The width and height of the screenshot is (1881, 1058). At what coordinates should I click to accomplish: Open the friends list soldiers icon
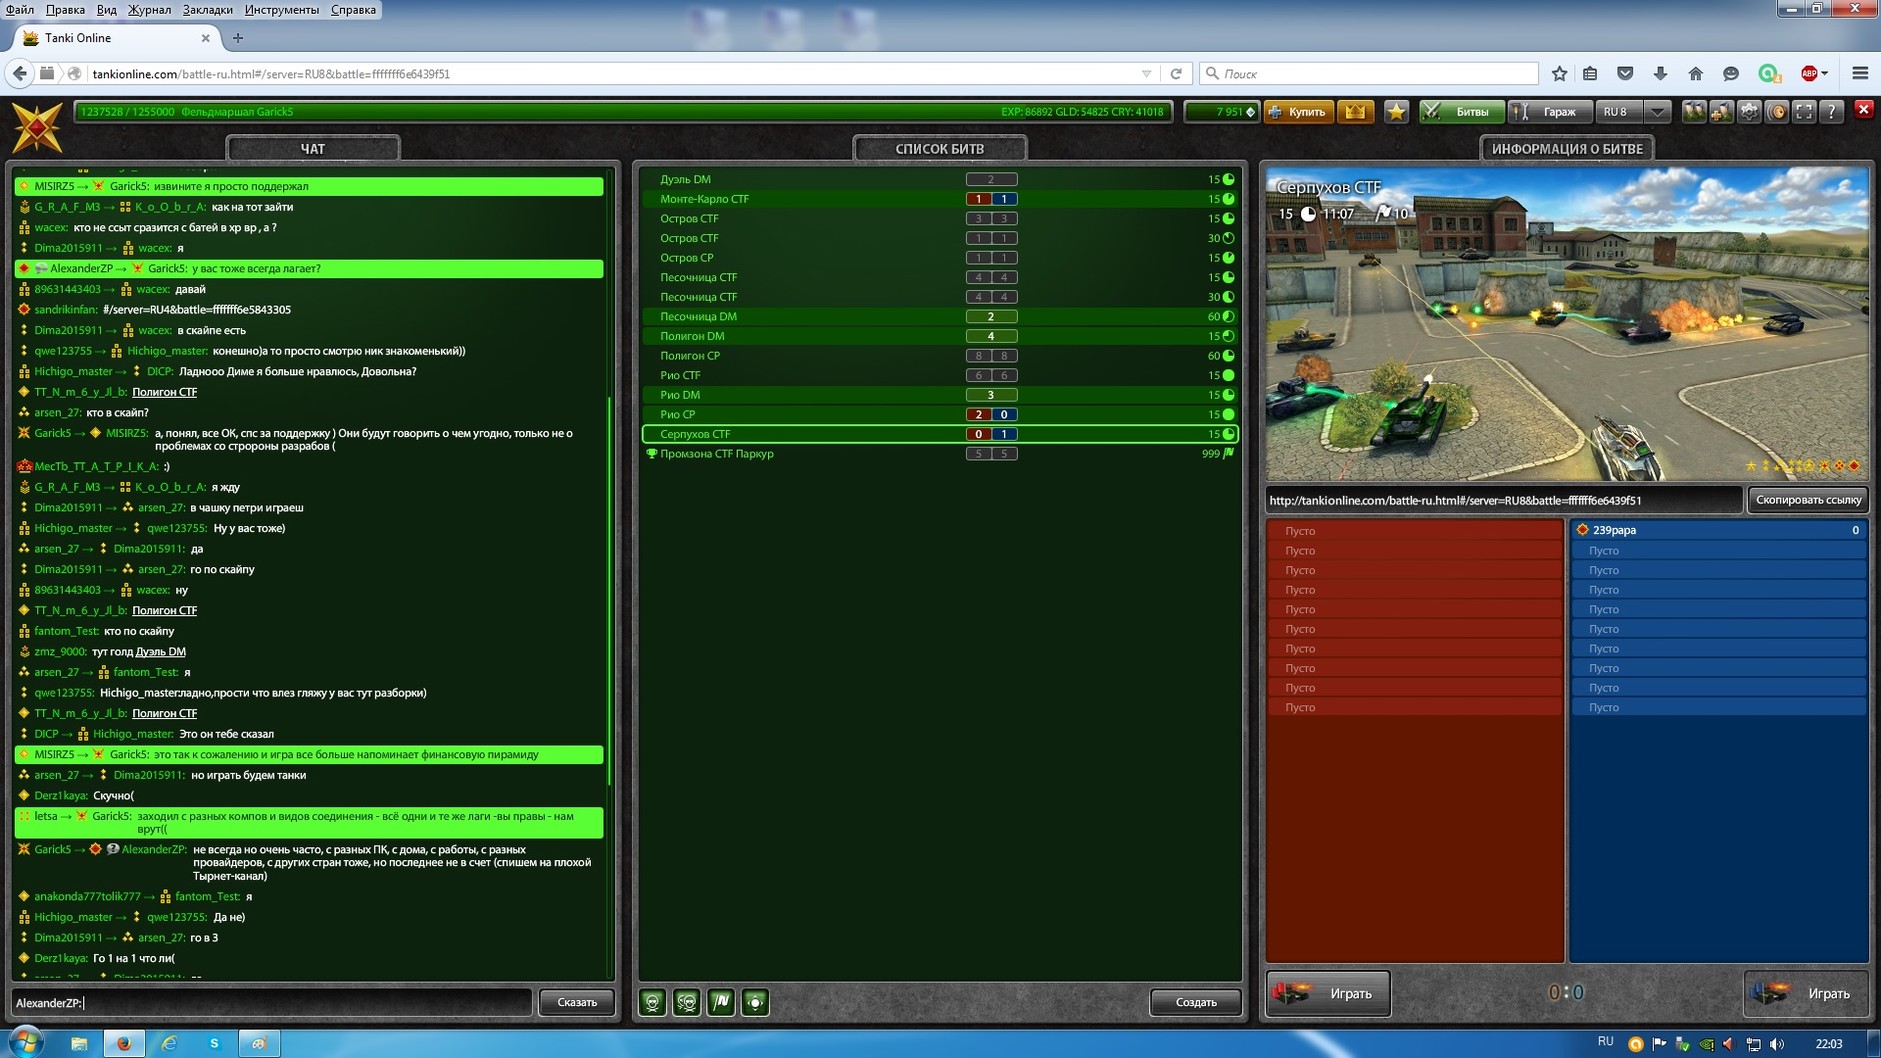pyautogui.click(x=1693, y=112)
